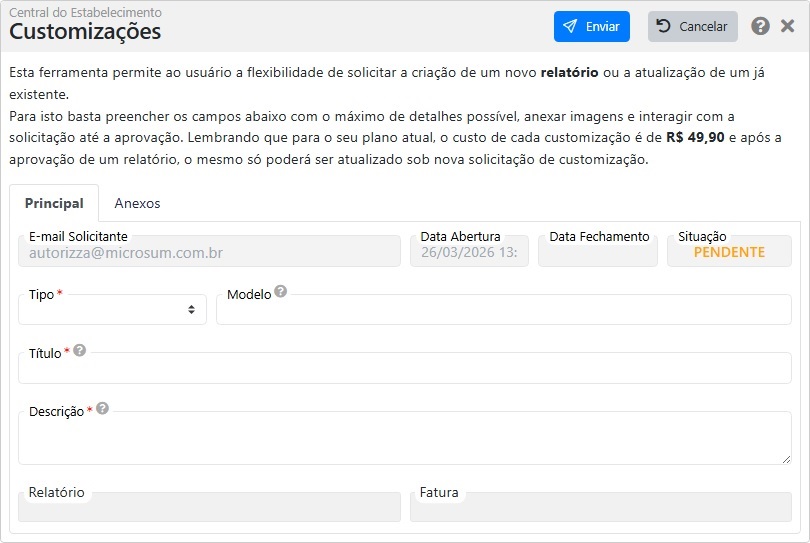Click the help icon beside Título
Image resolution: width=810 pixels, height=543 pixels.
tap(80, 351)
